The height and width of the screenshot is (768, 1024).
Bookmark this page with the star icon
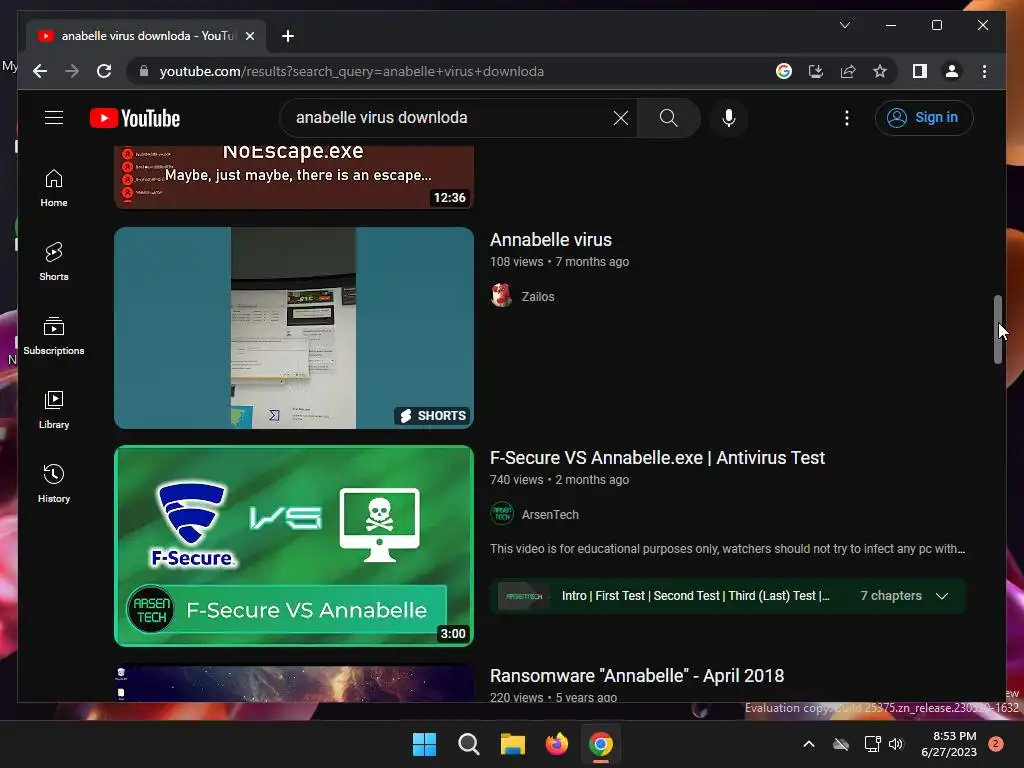click(880, 71)
